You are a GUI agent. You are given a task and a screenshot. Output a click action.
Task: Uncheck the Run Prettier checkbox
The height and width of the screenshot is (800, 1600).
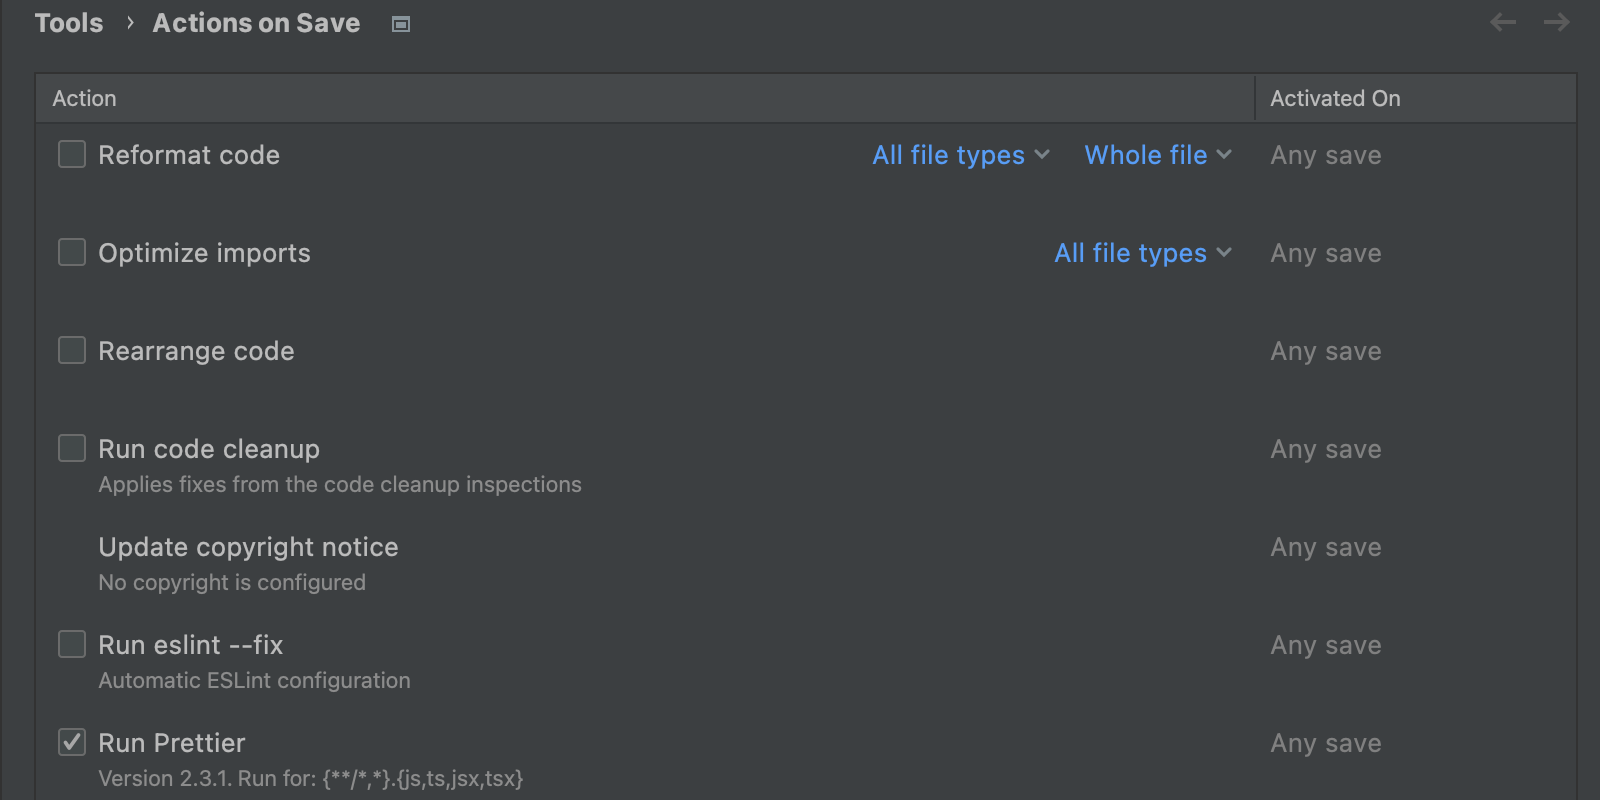(72, 742)
